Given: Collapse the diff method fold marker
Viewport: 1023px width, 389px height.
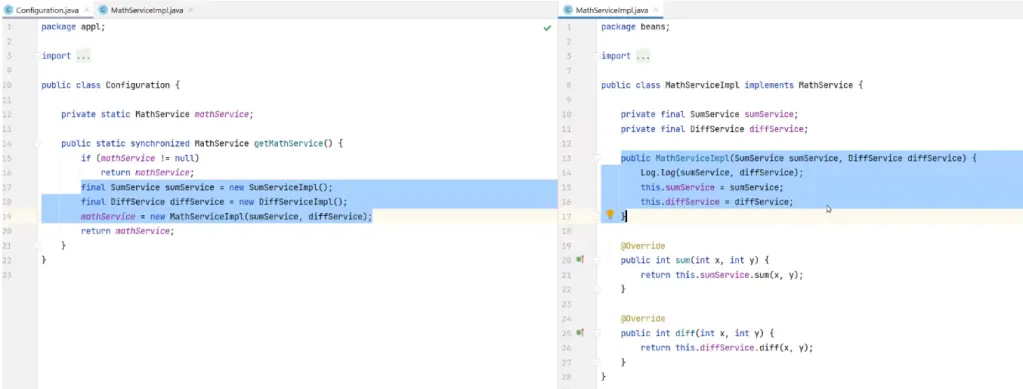Looking at the screenshot, I should pos(598,333).
